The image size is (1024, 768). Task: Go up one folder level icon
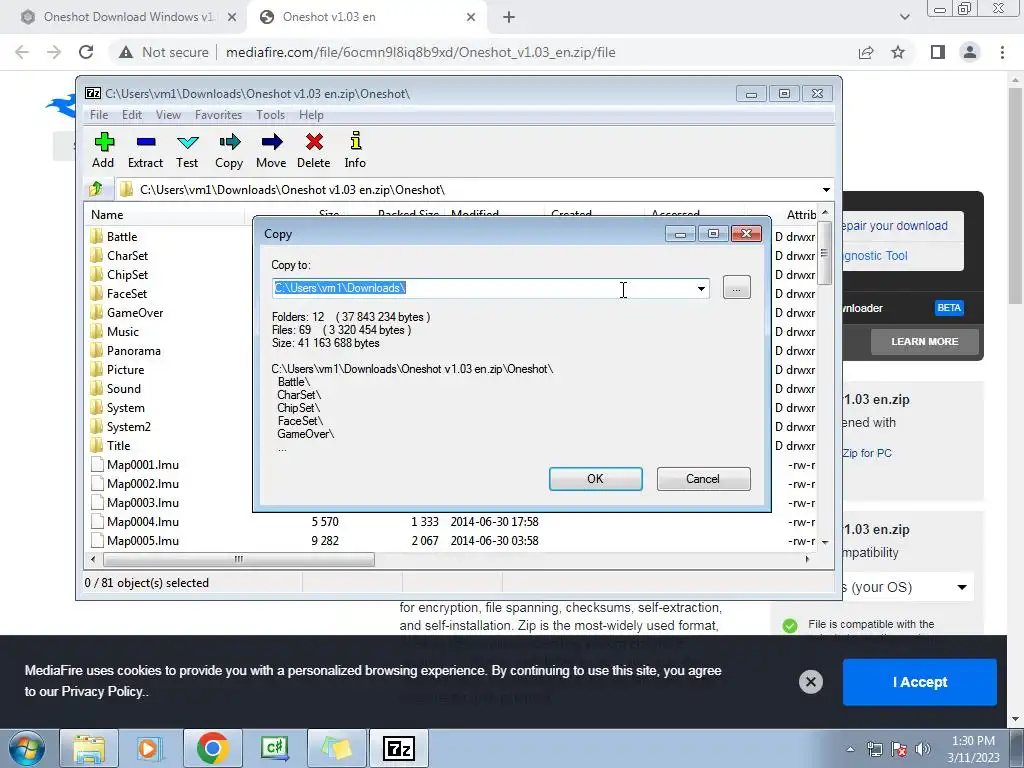click(x=96, y=189)
